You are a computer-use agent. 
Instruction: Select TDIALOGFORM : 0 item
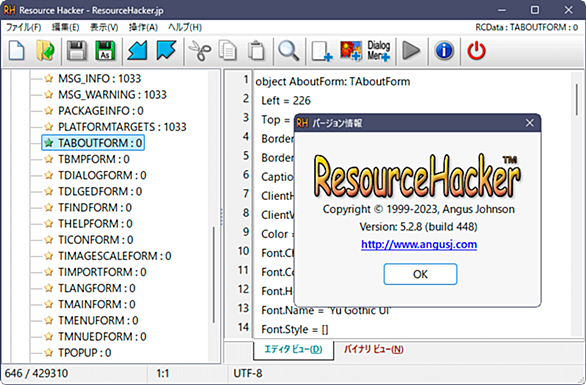[102, 175]
